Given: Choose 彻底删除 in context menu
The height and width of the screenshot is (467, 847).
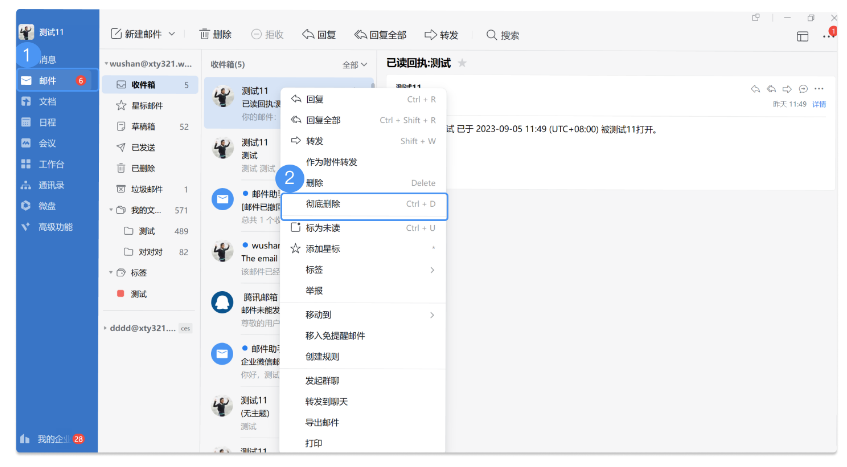Looking at the screenshot, I should (x=364, y=204).
